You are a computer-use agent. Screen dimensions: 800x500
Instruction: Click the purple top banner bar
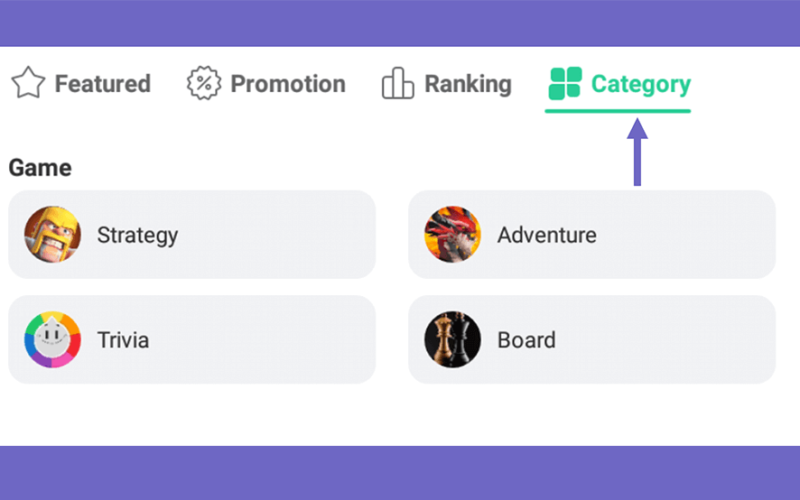pyautogui.click(x=400, y=23)
